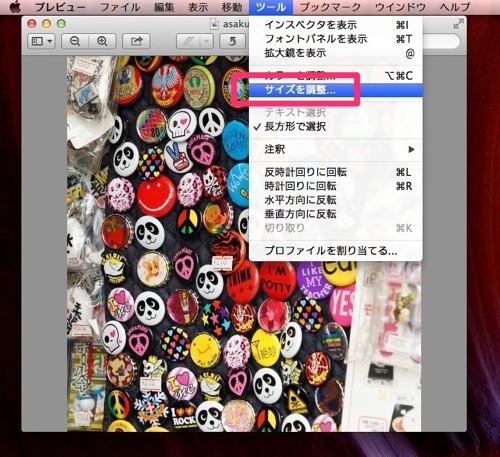Viewport: 500px width, 457px height.
Task: Open the 移動 menu
Action: click(x=232, y=7)
